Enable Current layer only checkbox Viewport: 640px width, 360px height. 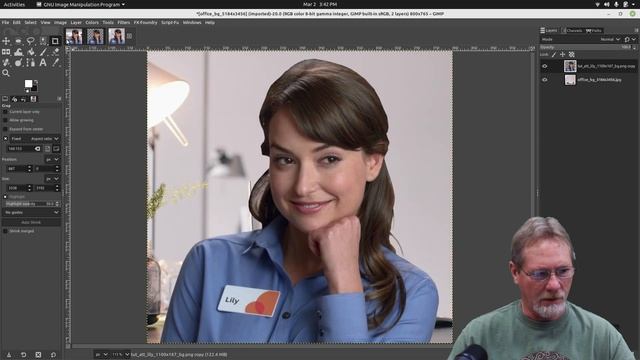[5, 112]
